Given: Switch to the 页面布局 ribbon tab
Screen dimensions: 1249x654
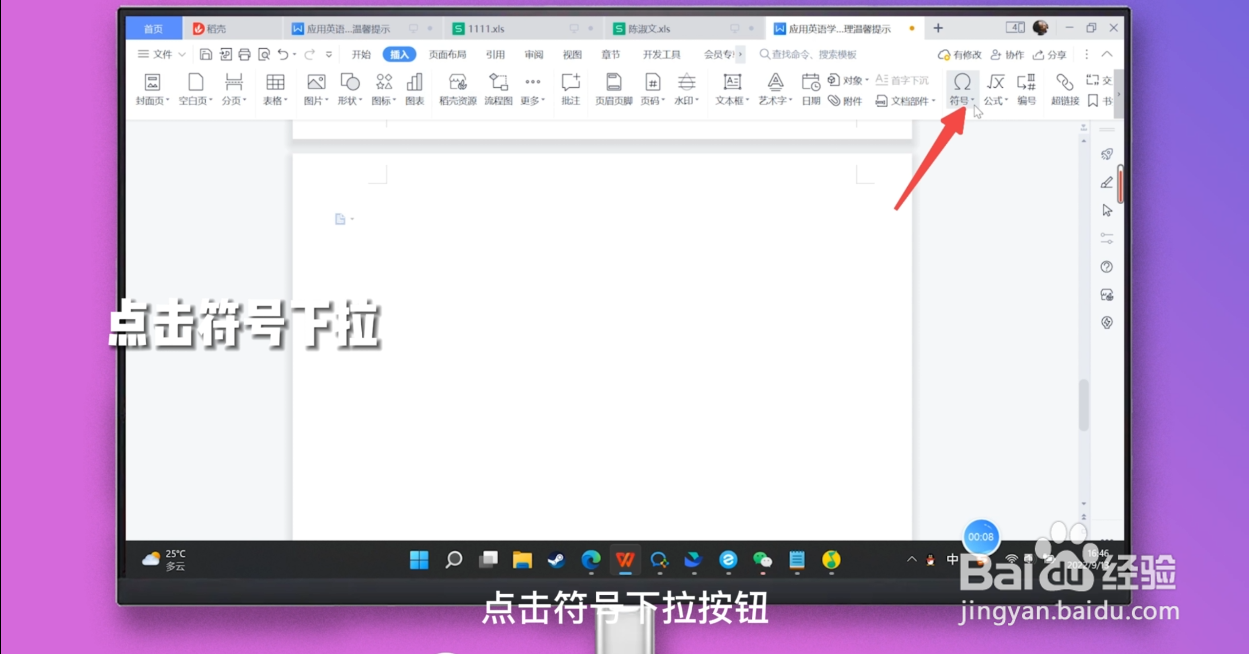Looking at the screenshot, I should [447, 54].
